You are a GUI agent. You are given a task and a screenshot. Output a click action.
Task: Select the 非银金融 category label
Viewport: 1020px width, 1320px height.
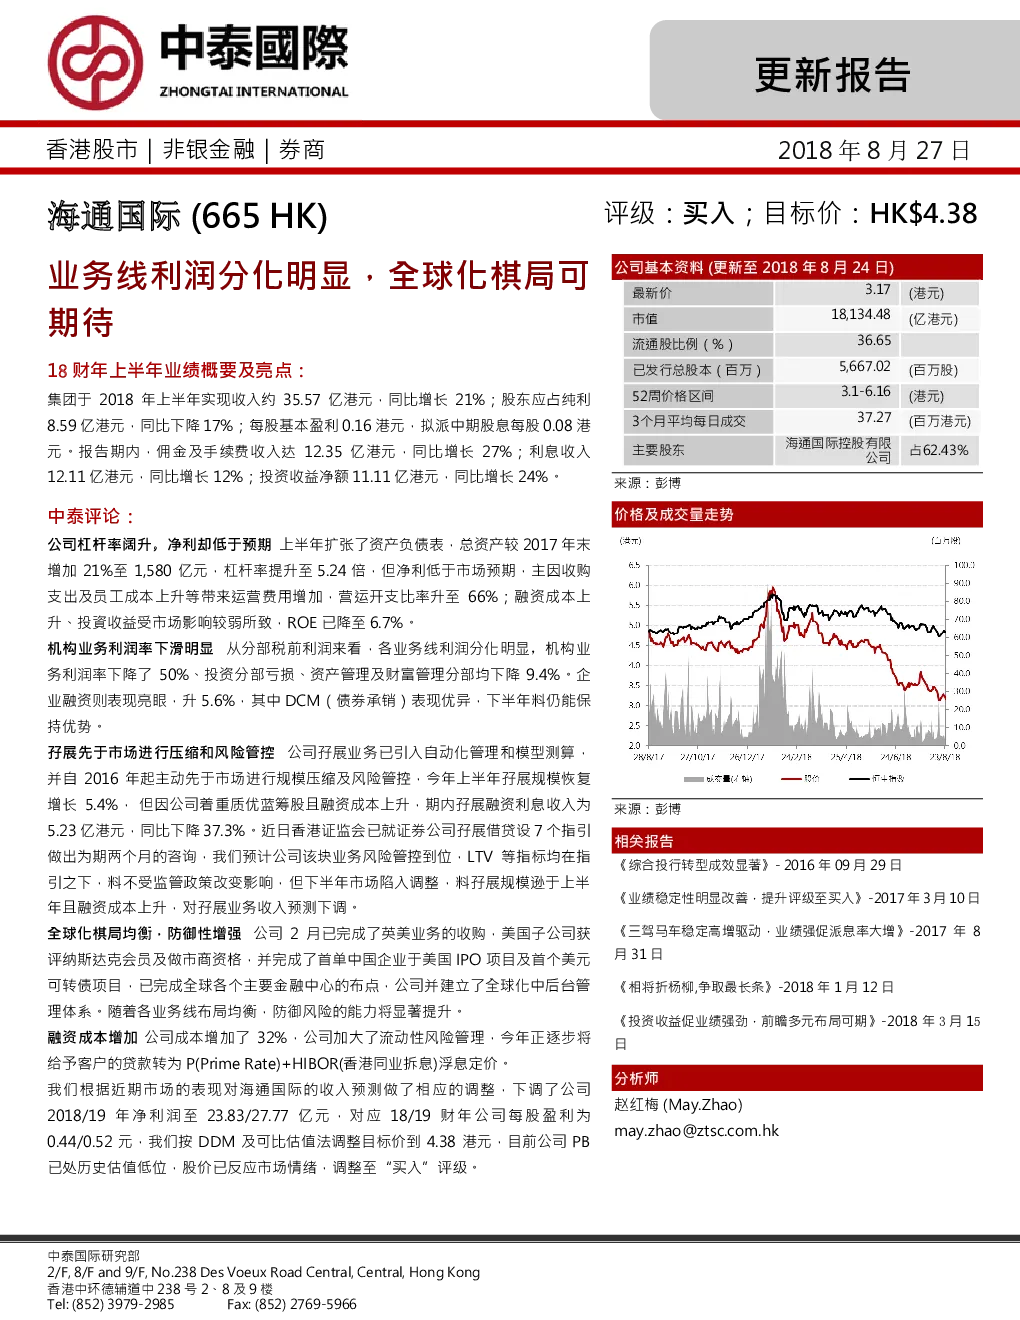(209, 150)
